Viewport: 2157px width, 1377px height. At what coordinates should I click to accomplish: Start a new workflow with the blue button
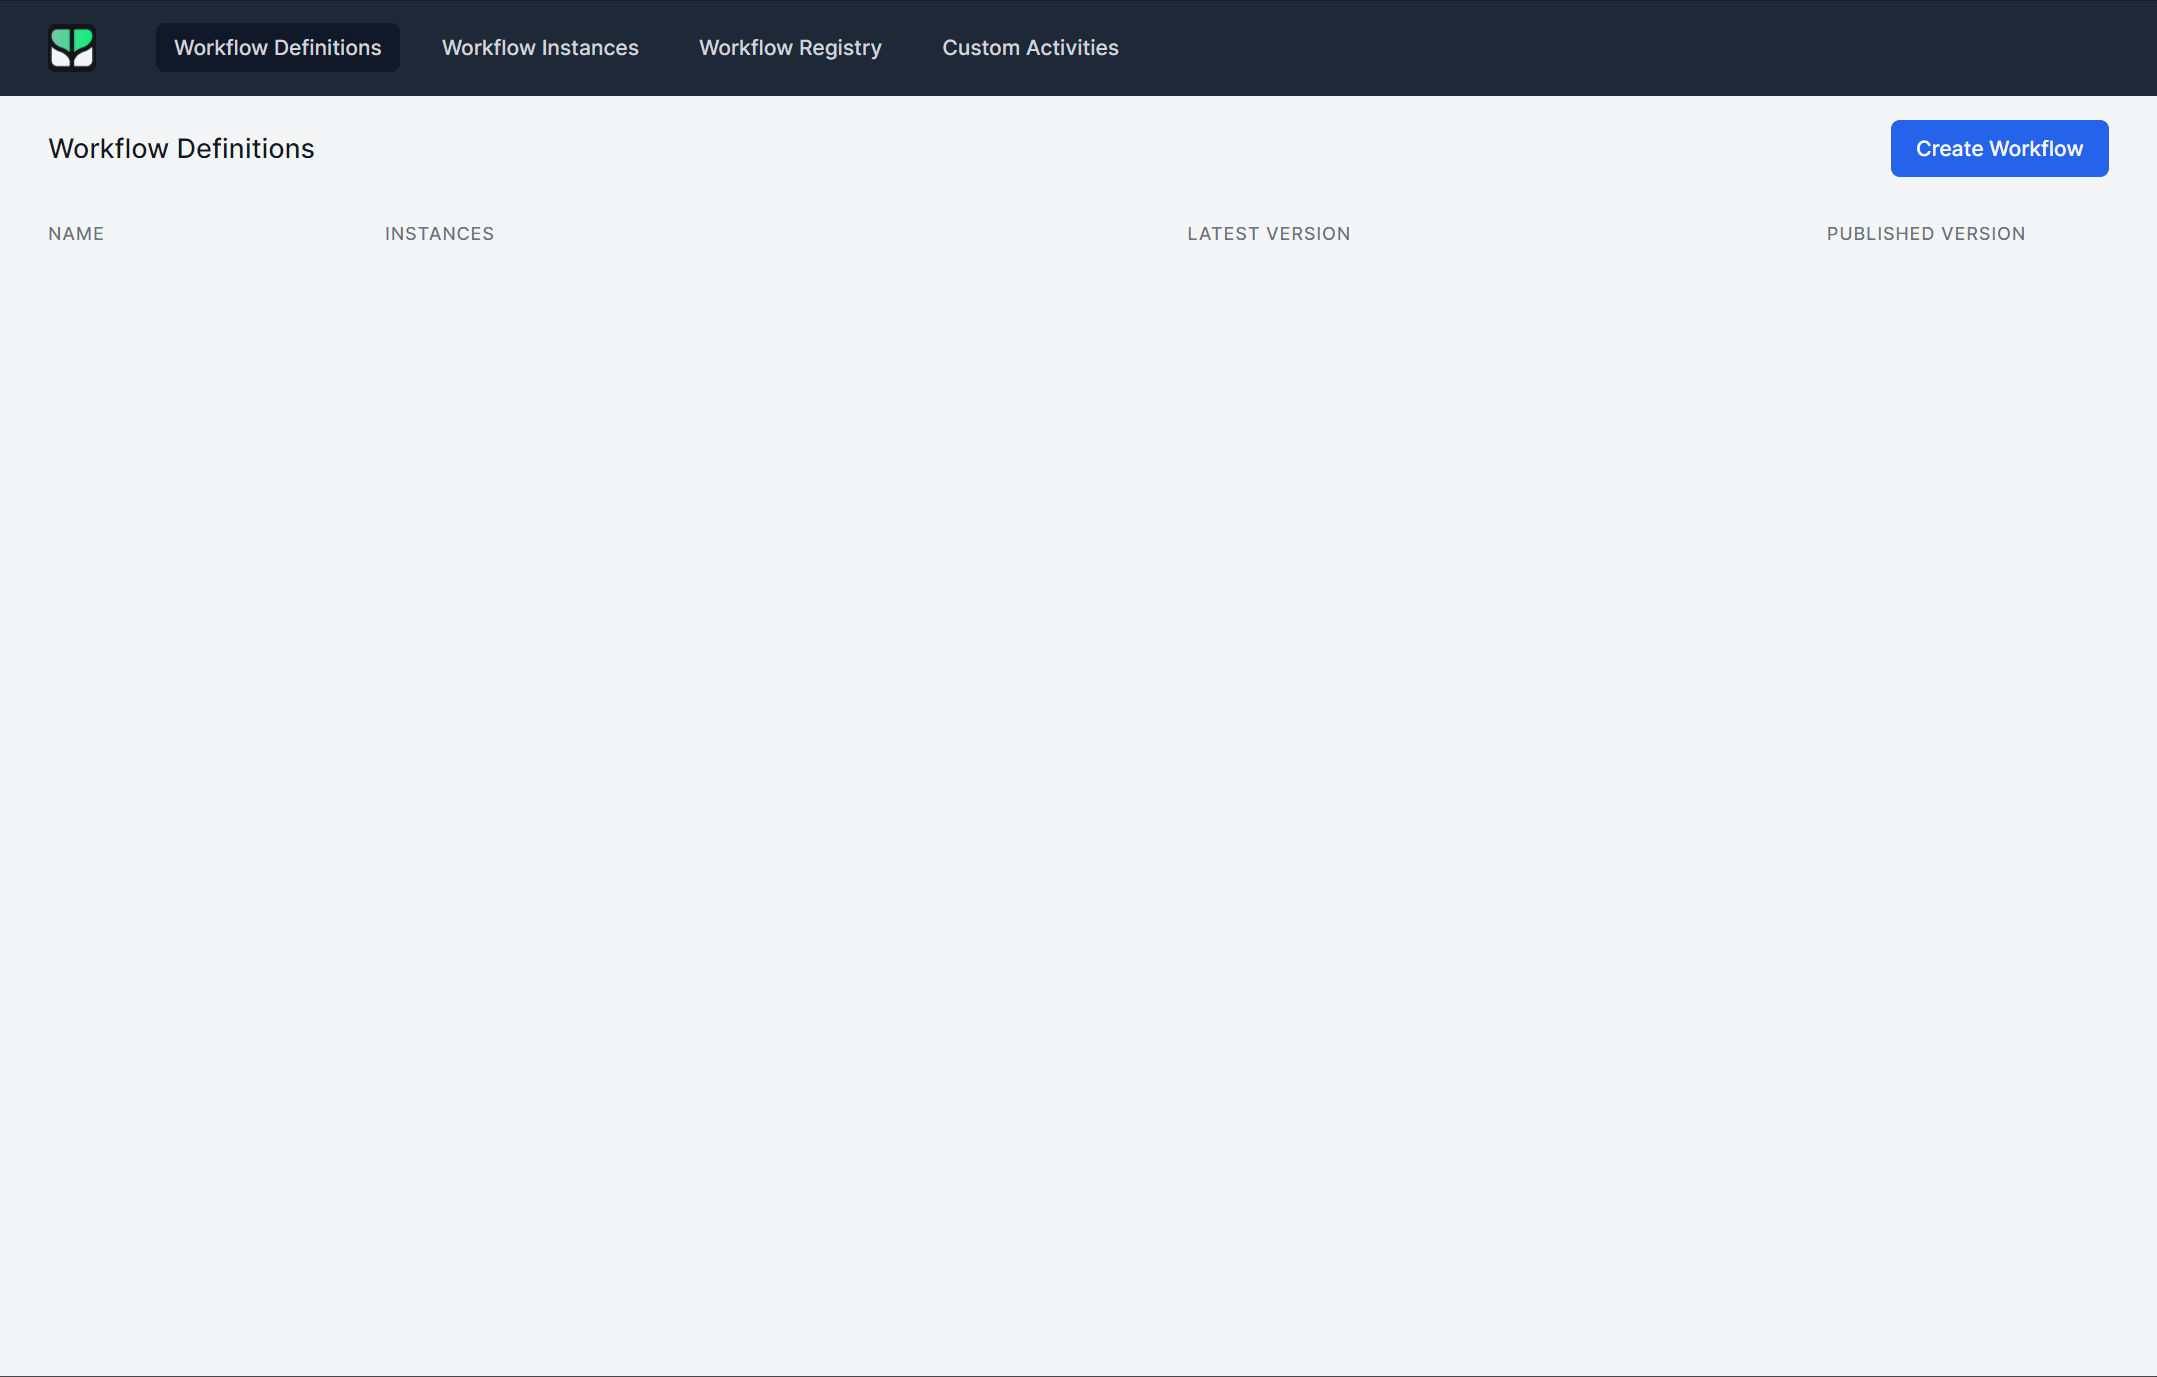point(1998,149)
